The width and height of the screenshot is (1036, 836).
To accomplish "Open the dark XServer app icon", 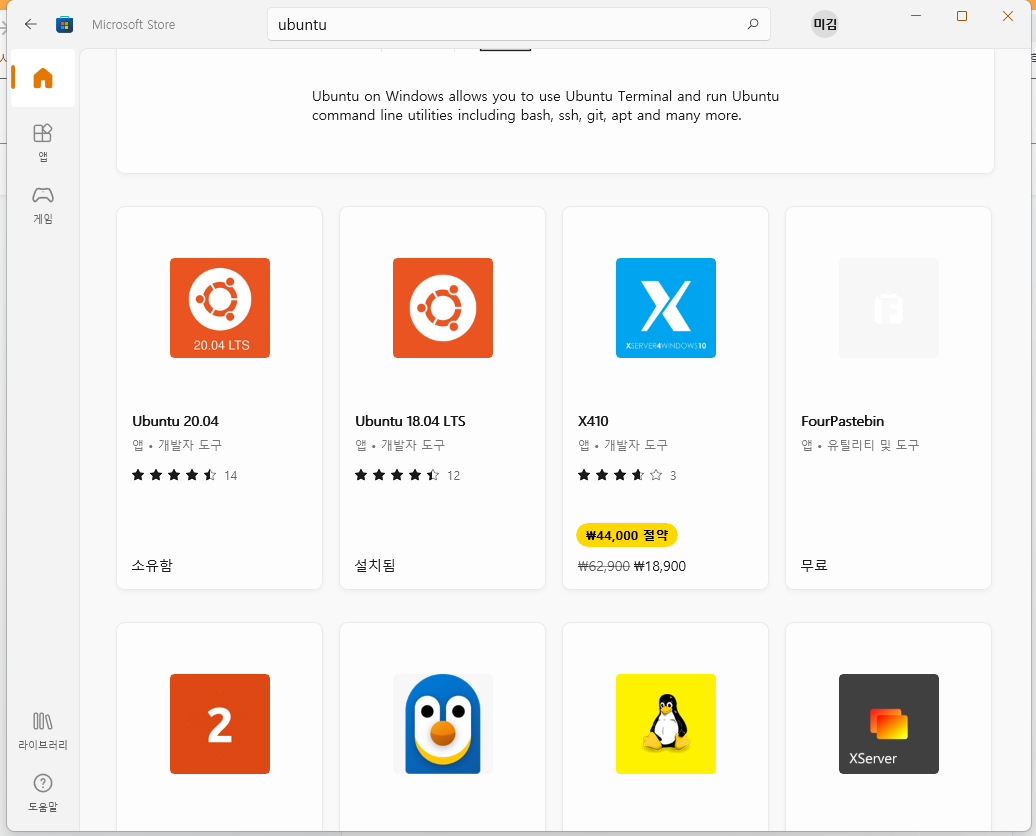I will [889, 724].
